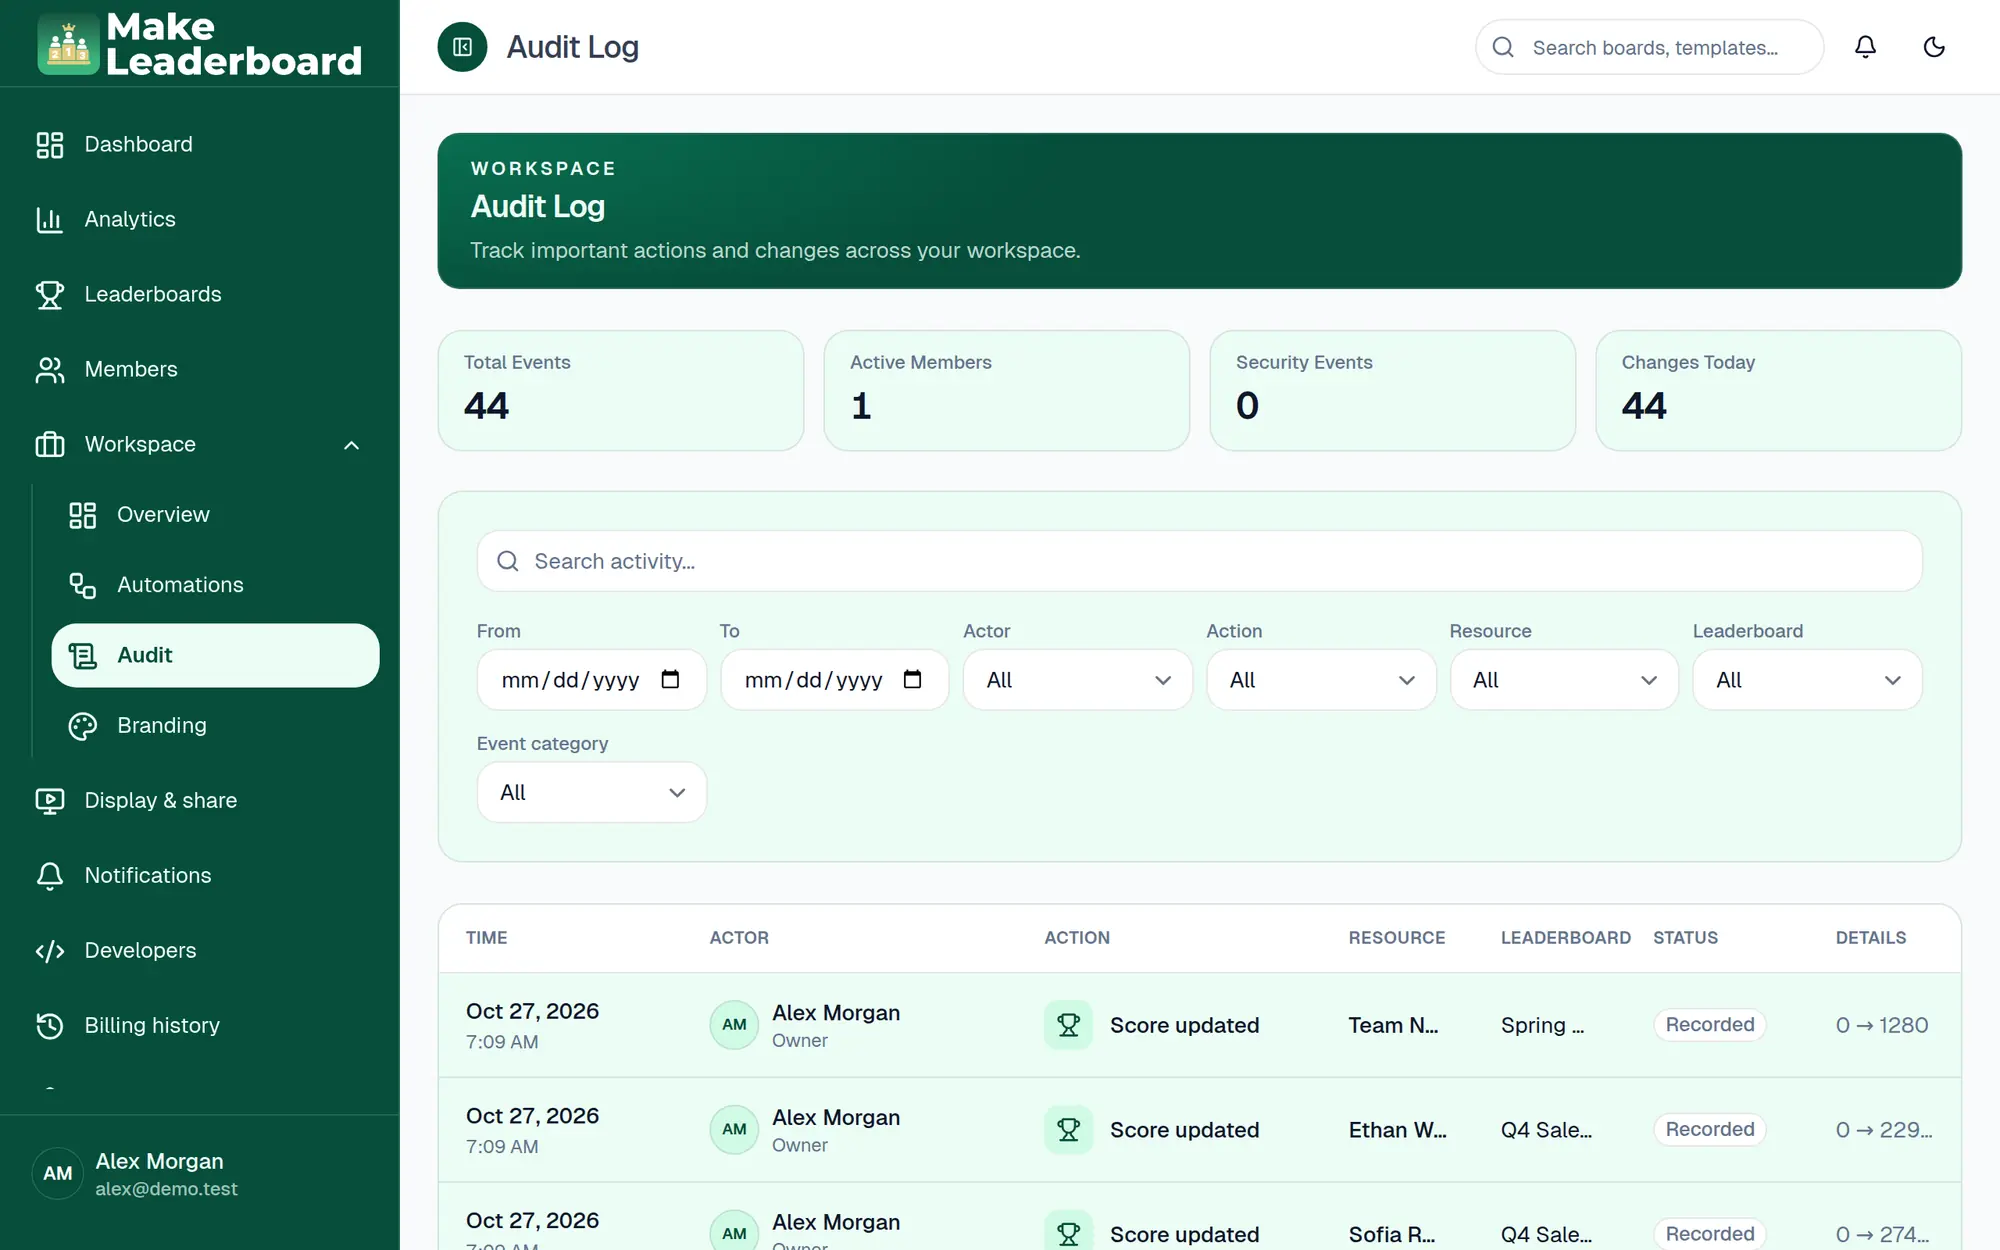Click the Recorded status in the Team N... row
This screenshot has width=2000, height=1250.
1709,1025
